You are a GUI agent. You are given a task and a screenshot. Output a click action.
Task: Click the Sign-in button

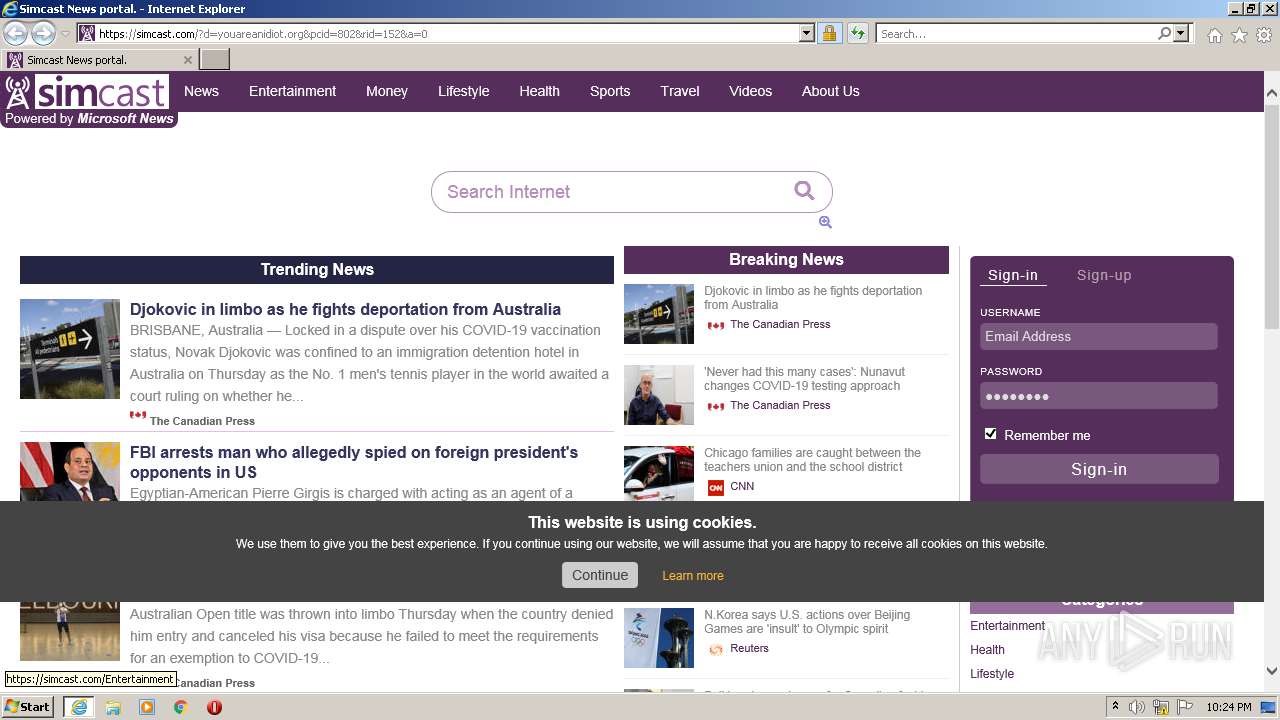[x=1099, y=469]
